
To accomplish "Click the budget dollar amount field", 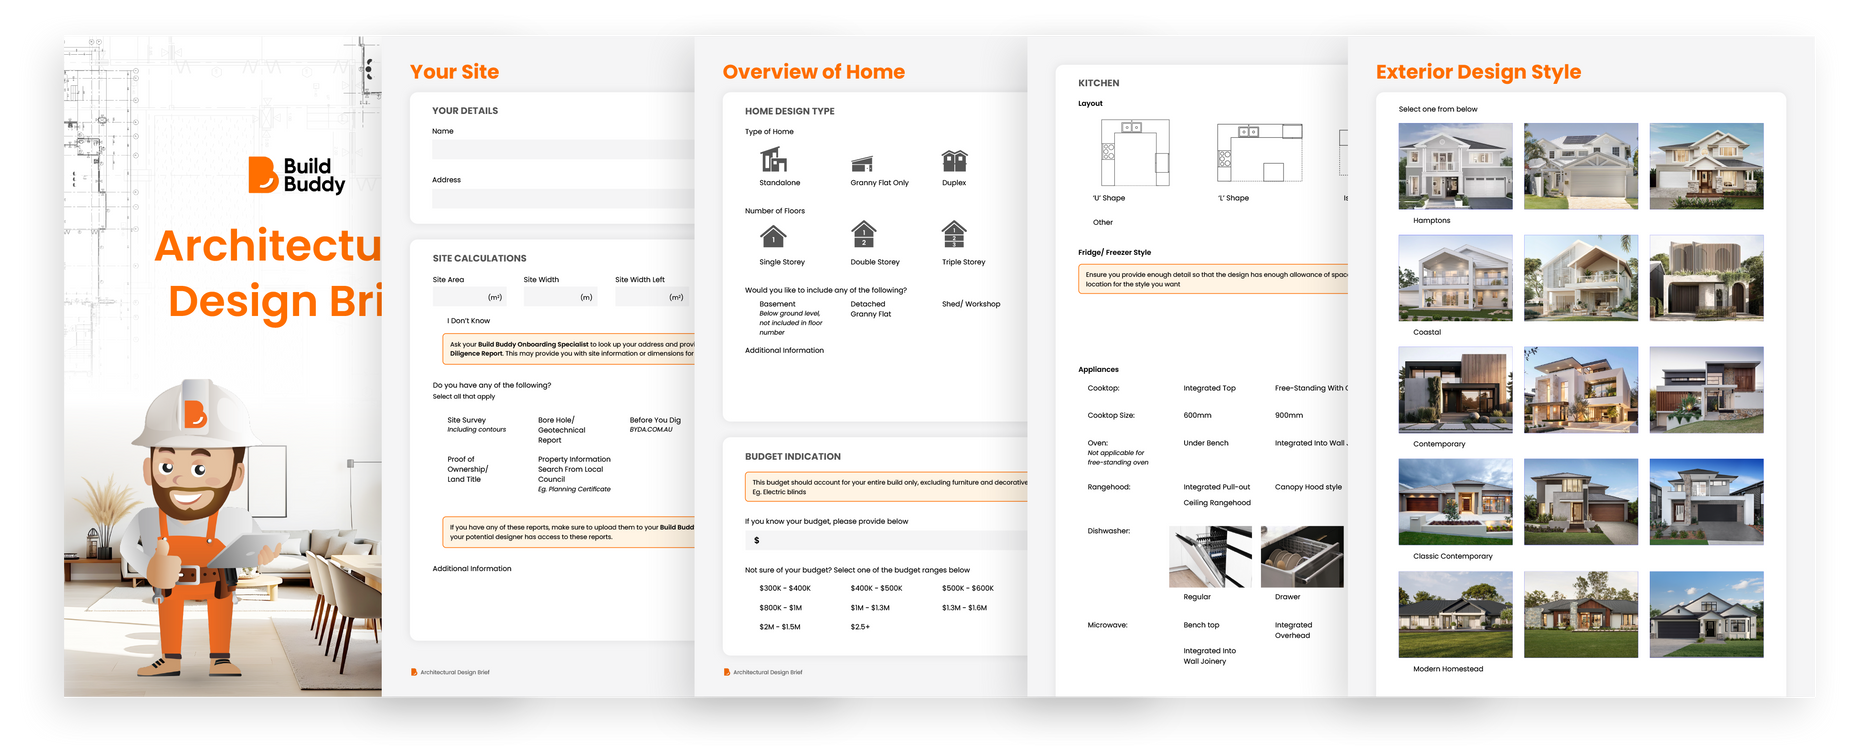I will coord(886,540).
